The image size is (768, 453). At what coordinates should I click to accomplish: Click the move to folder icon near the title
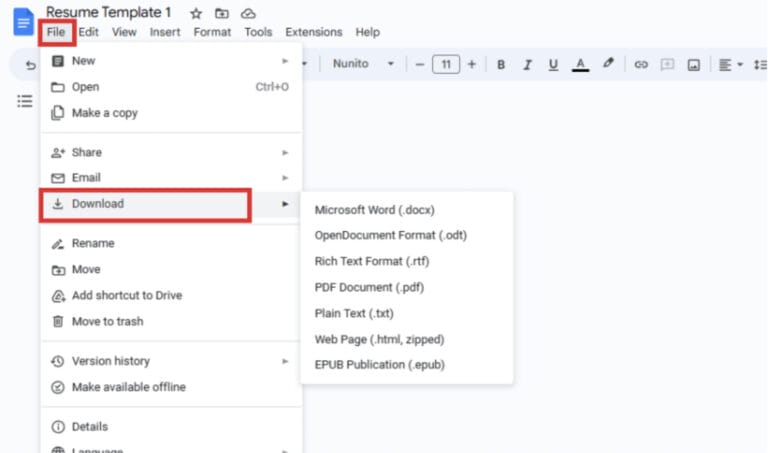coord(222,14)
